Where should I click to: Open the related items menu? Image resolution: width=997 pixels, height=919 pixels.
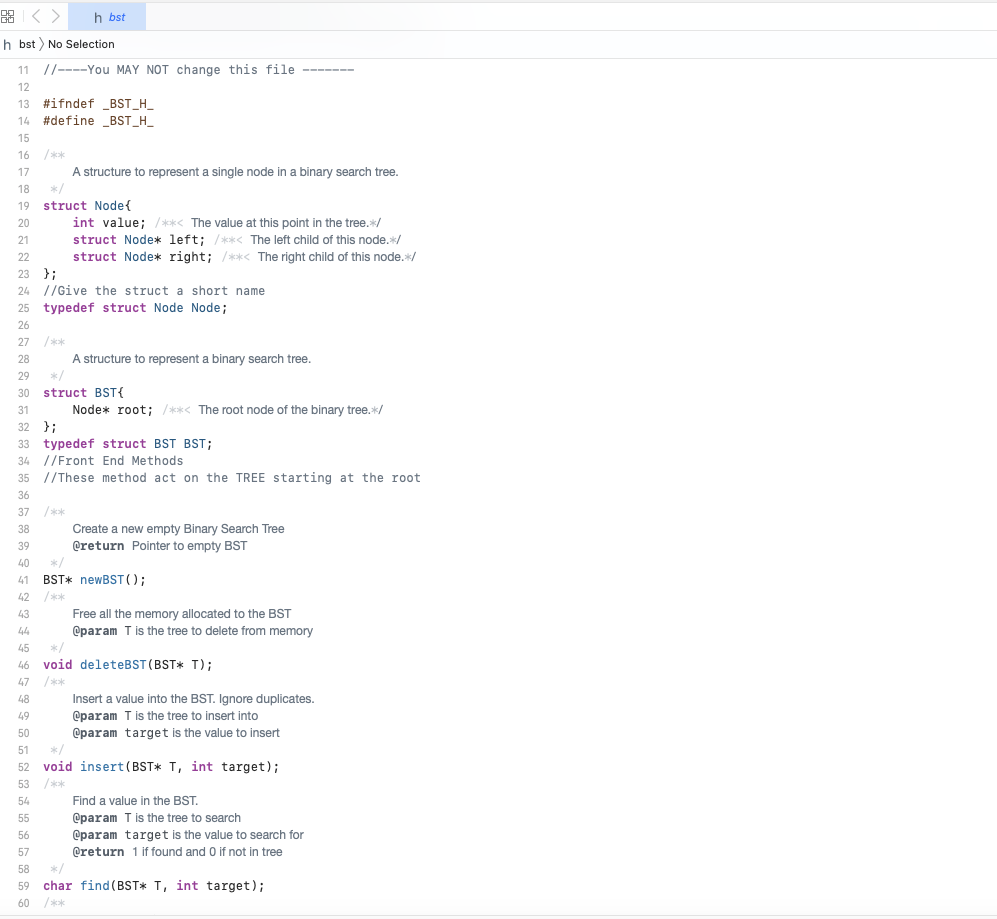(x=8, y=16)
